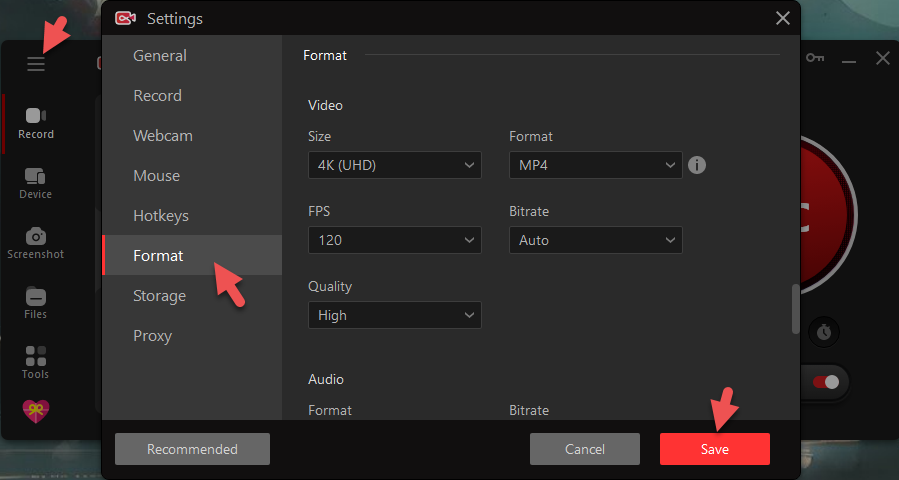Toggle the red switch at right
899x480 pixels.
coord(825,382)
